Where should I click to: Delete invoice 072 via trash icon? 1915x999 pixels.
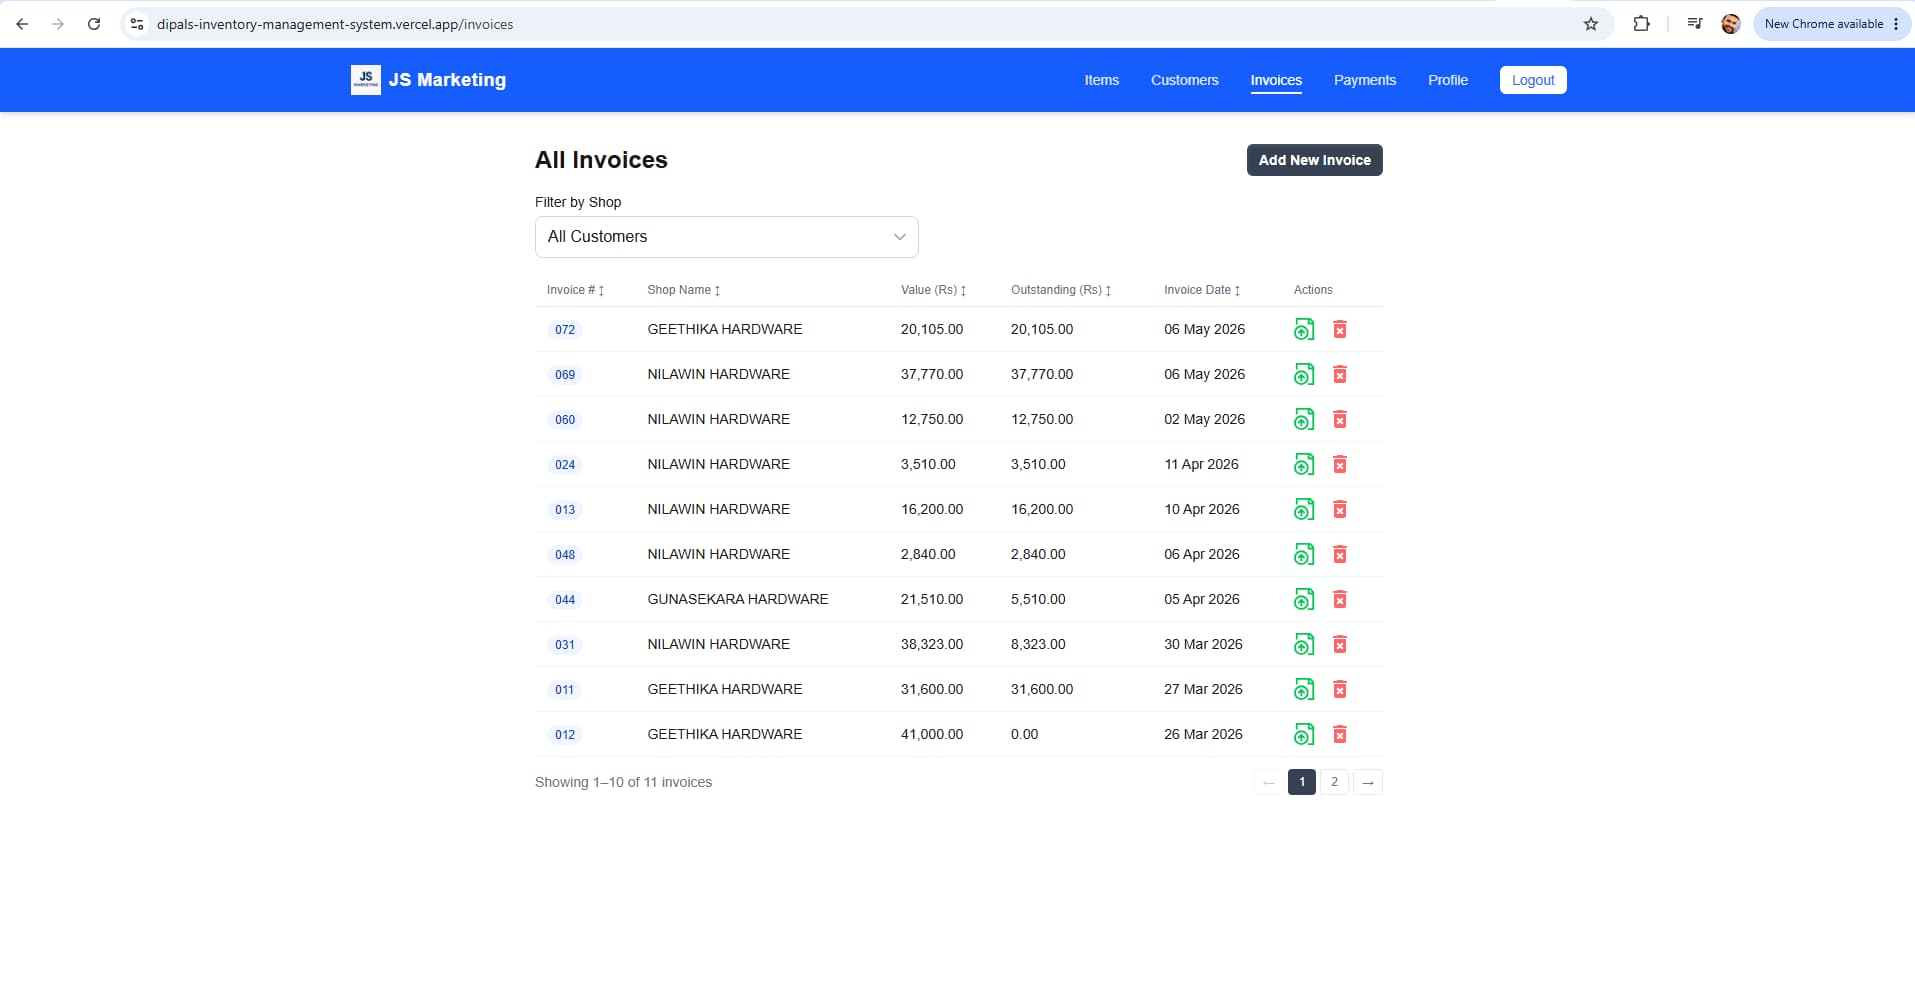(1340, 329)
